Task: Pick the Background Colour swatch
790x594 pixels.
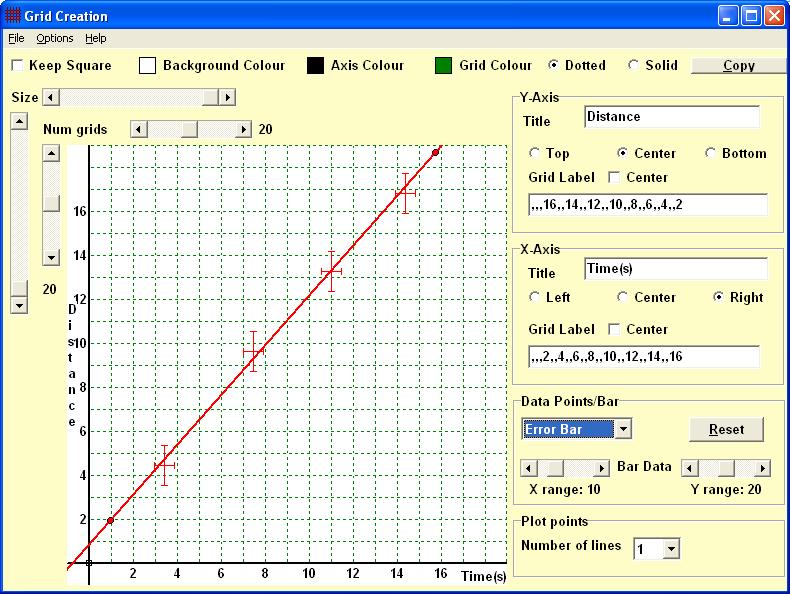Action: point(147,65)
